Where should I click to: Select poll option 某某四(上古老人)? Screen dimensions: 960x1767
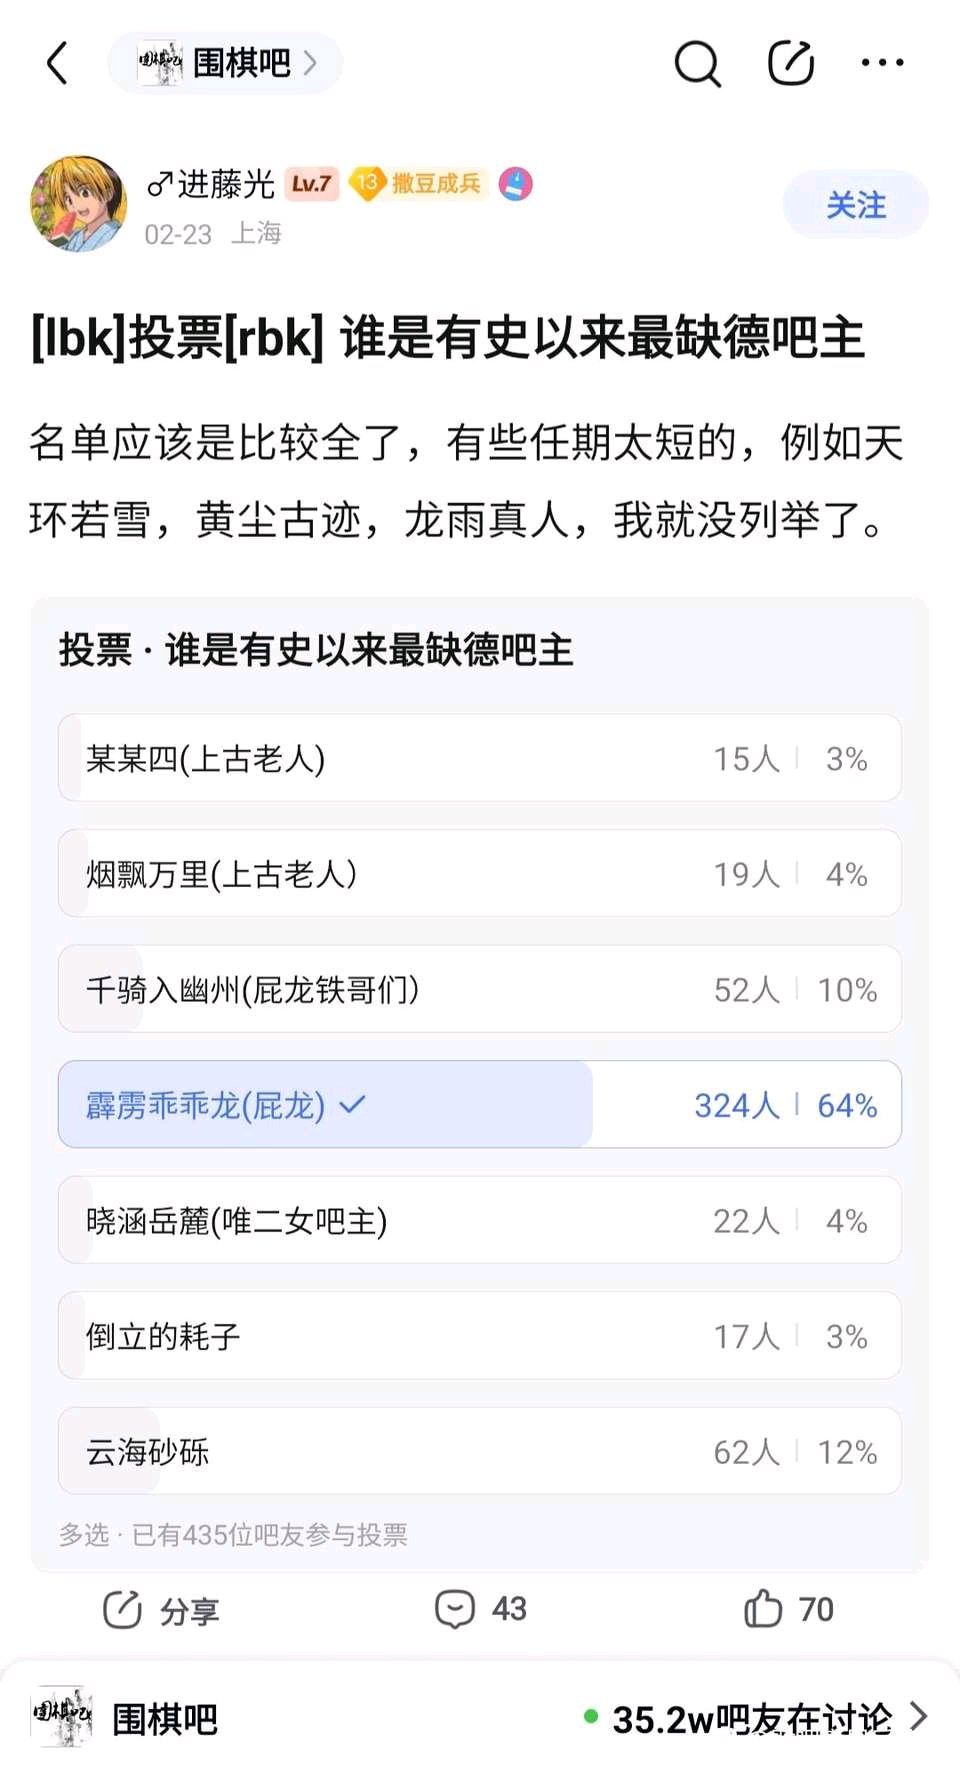click(x=479, y=758)
